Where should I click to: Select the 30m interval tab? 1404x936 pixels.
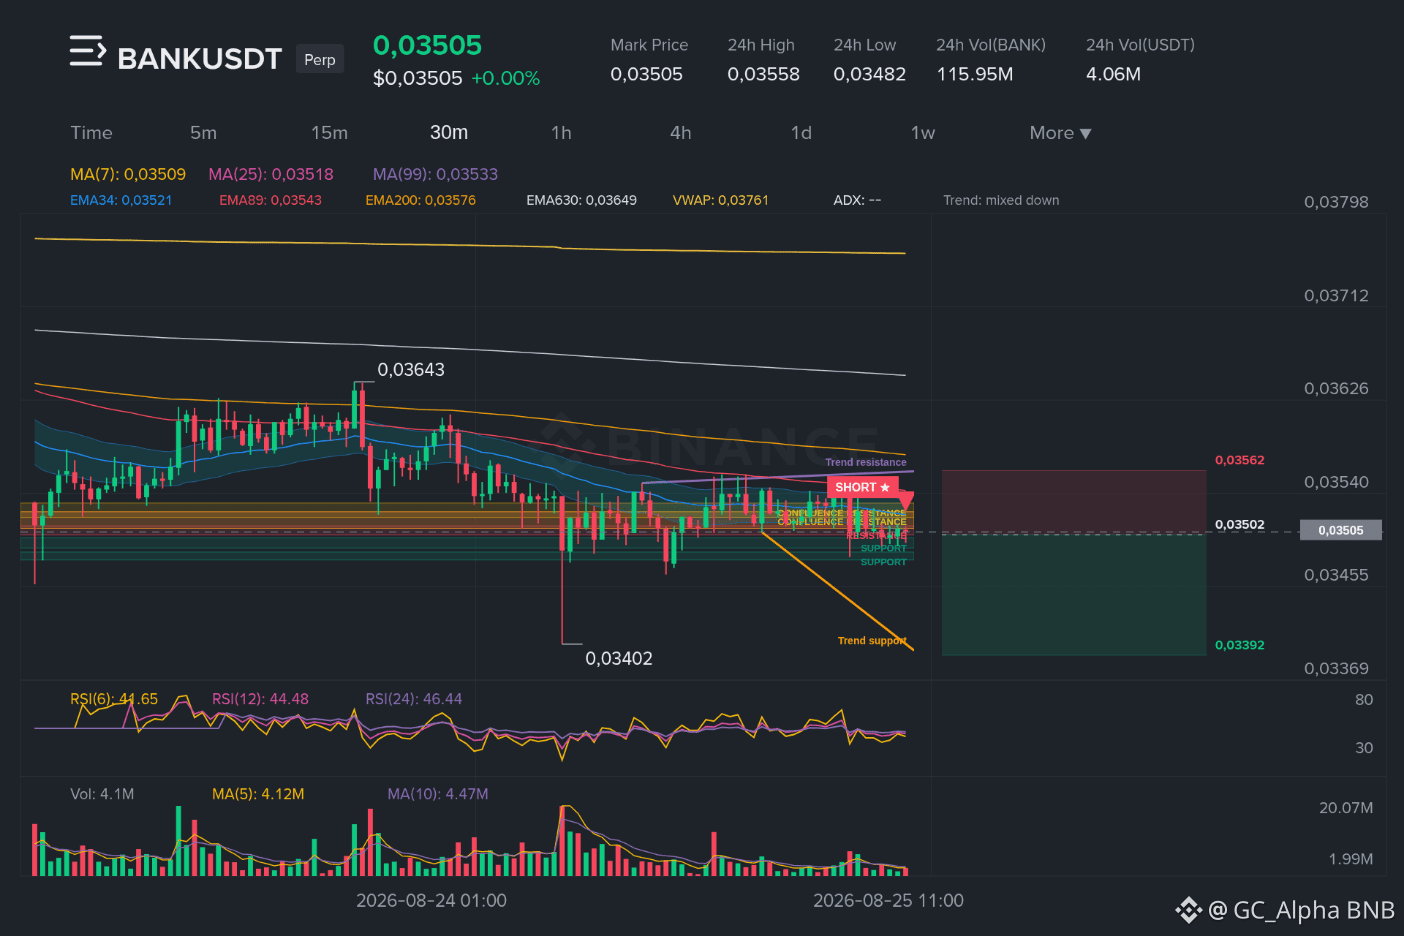[x=449, y=133]
